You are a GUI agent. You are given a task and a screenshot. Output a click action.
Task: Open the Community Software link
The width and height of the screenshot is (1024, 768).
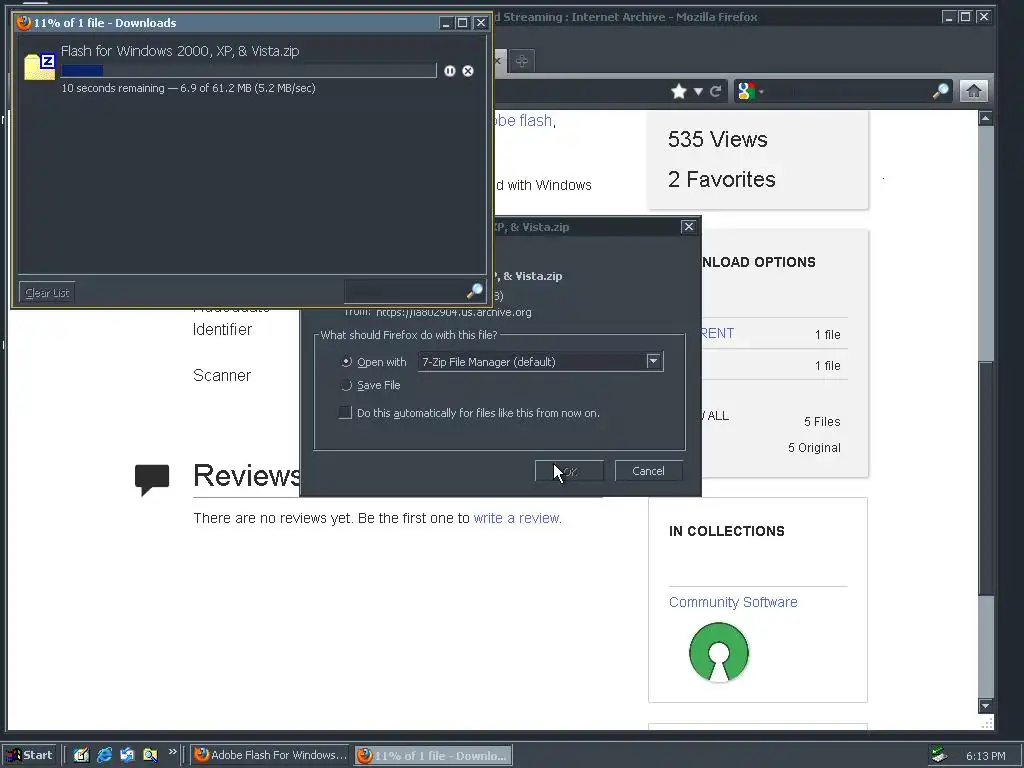(733, 602)
